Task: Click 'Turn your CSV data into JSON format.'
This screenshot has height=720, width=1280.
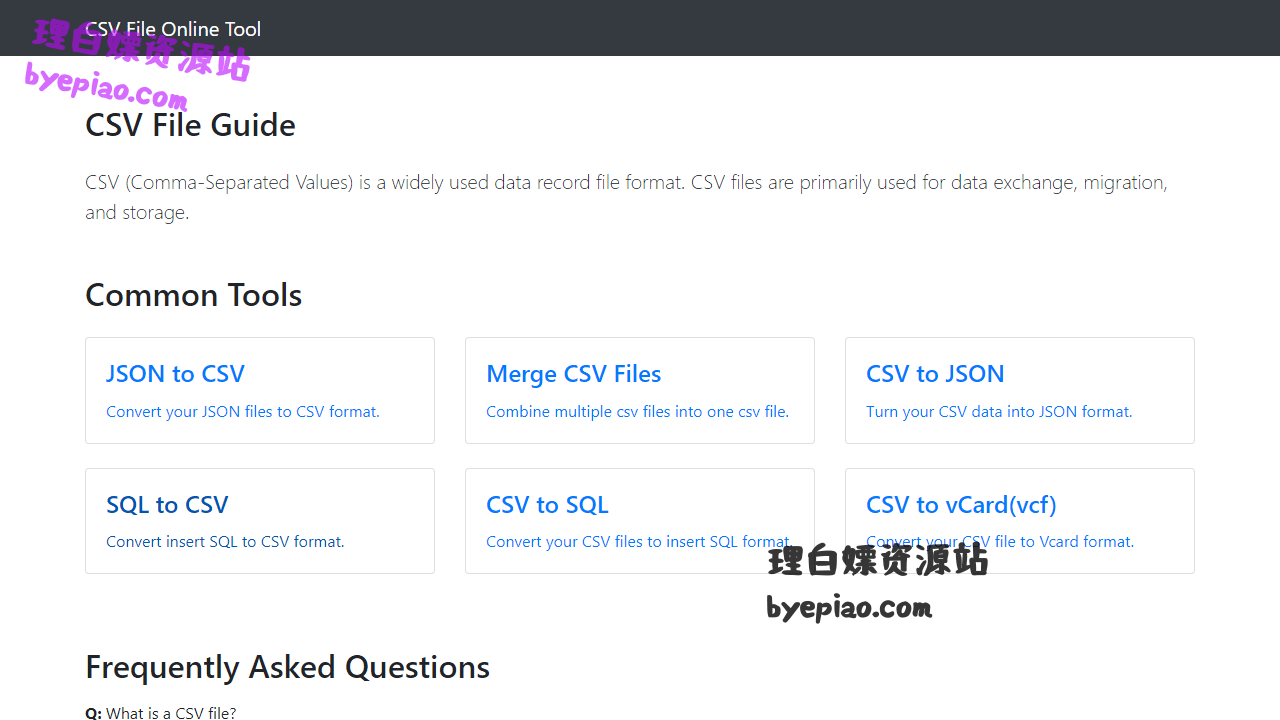Action: click(999, 411)
